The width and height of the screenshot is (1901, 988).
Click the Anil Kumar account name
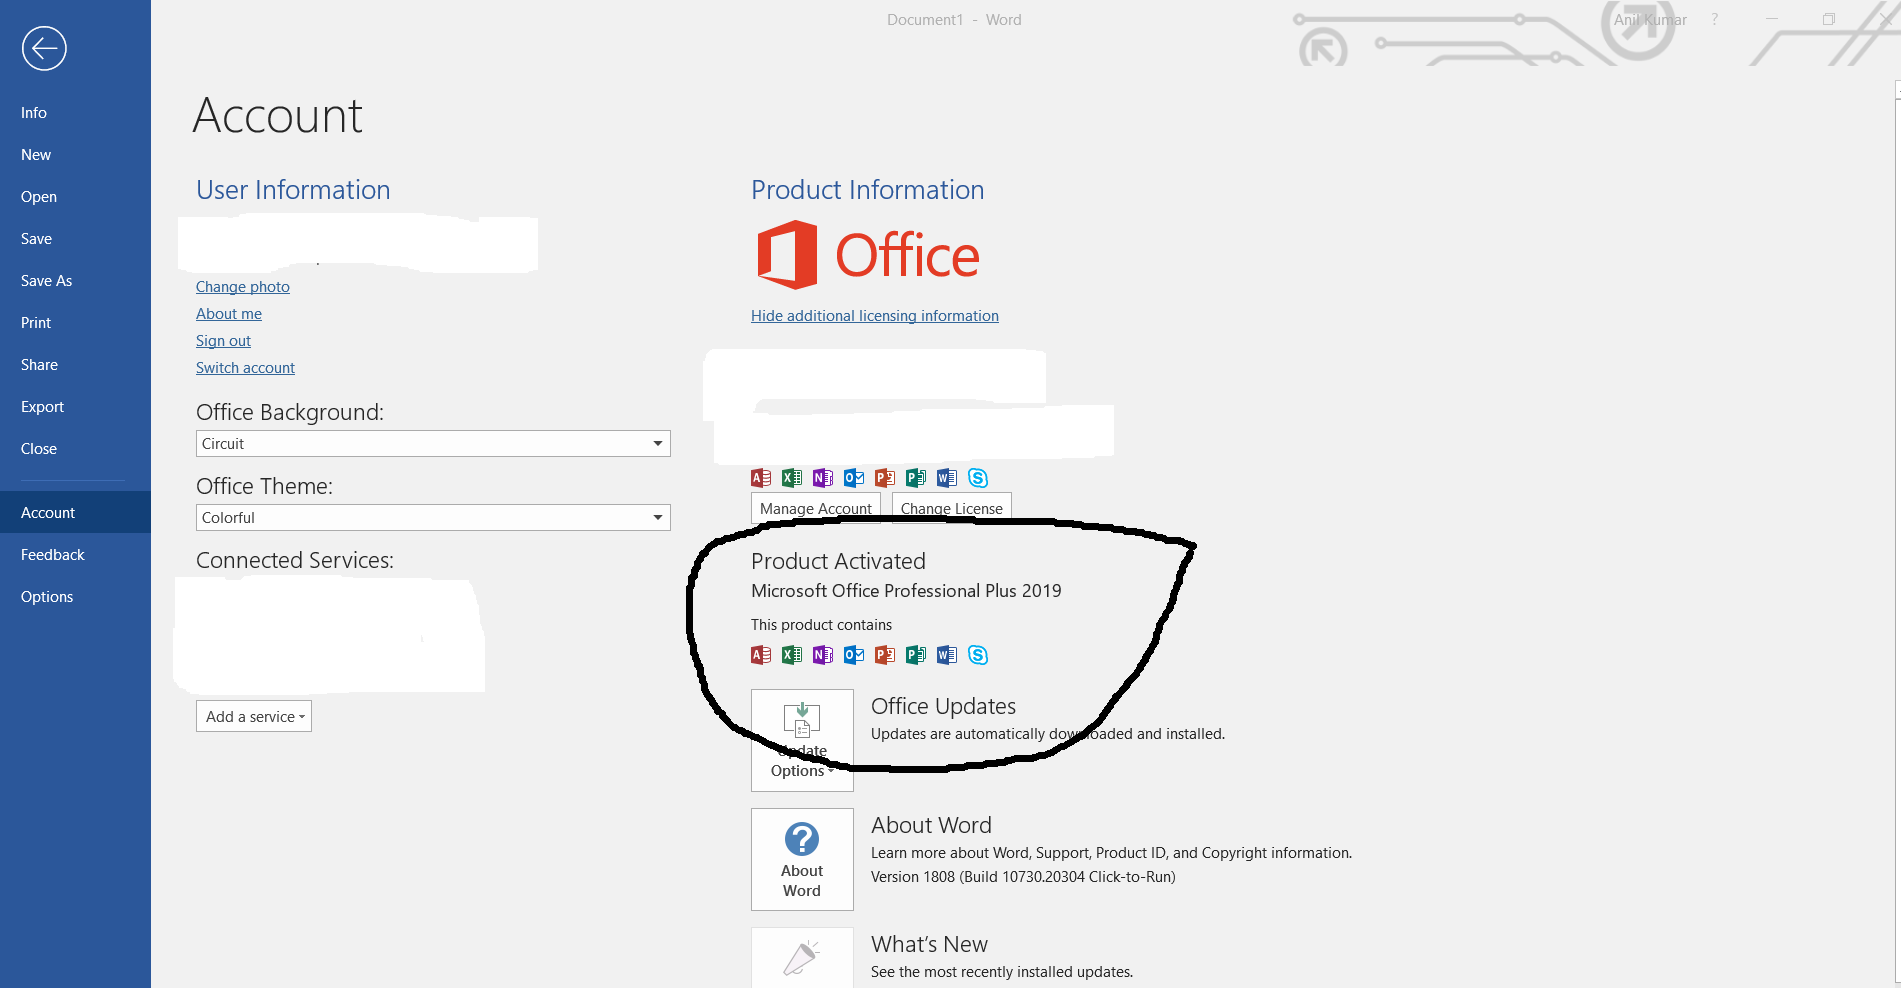(1650, 20)
